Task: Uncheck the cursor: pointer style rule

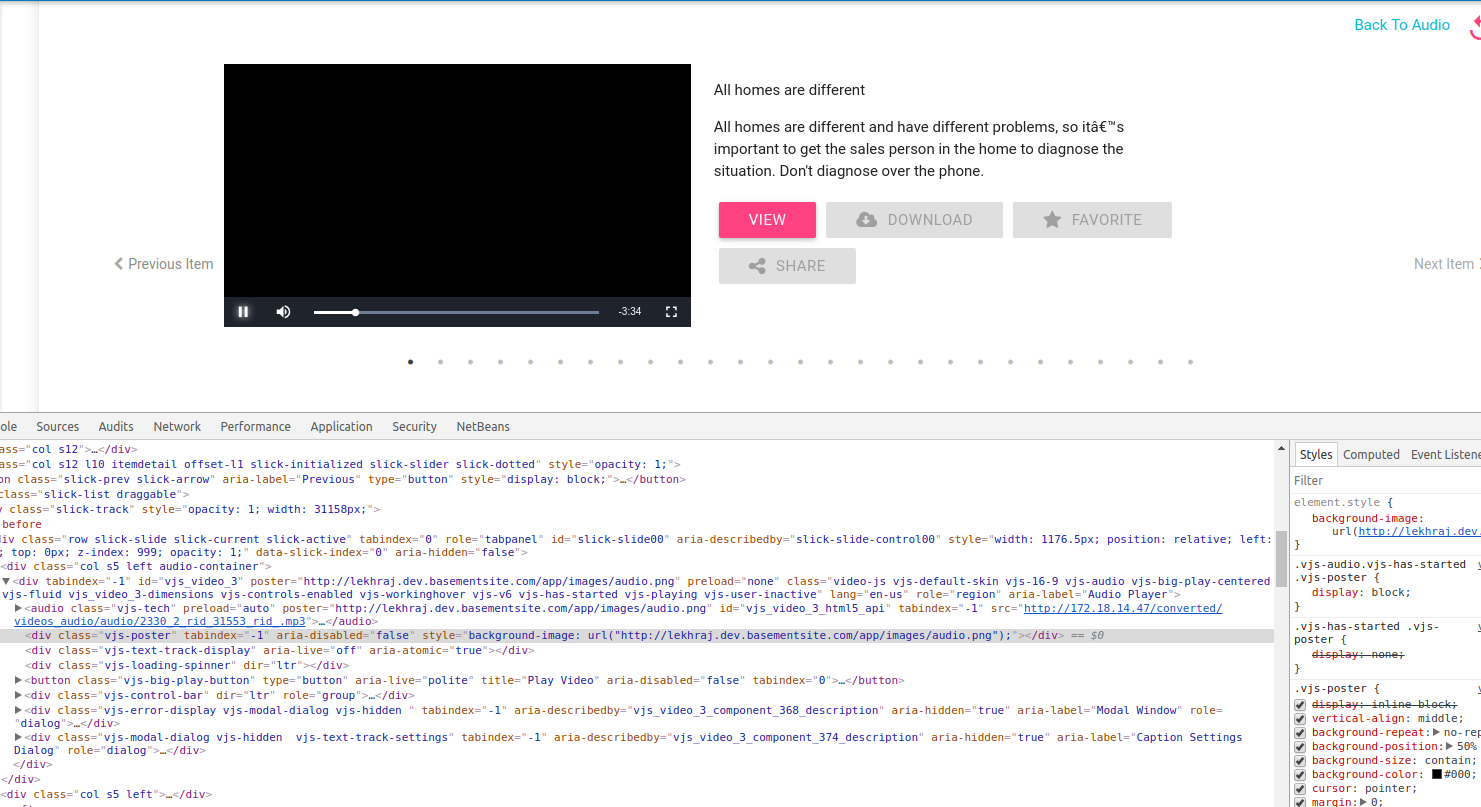Action: click(x=1298, y=788)
